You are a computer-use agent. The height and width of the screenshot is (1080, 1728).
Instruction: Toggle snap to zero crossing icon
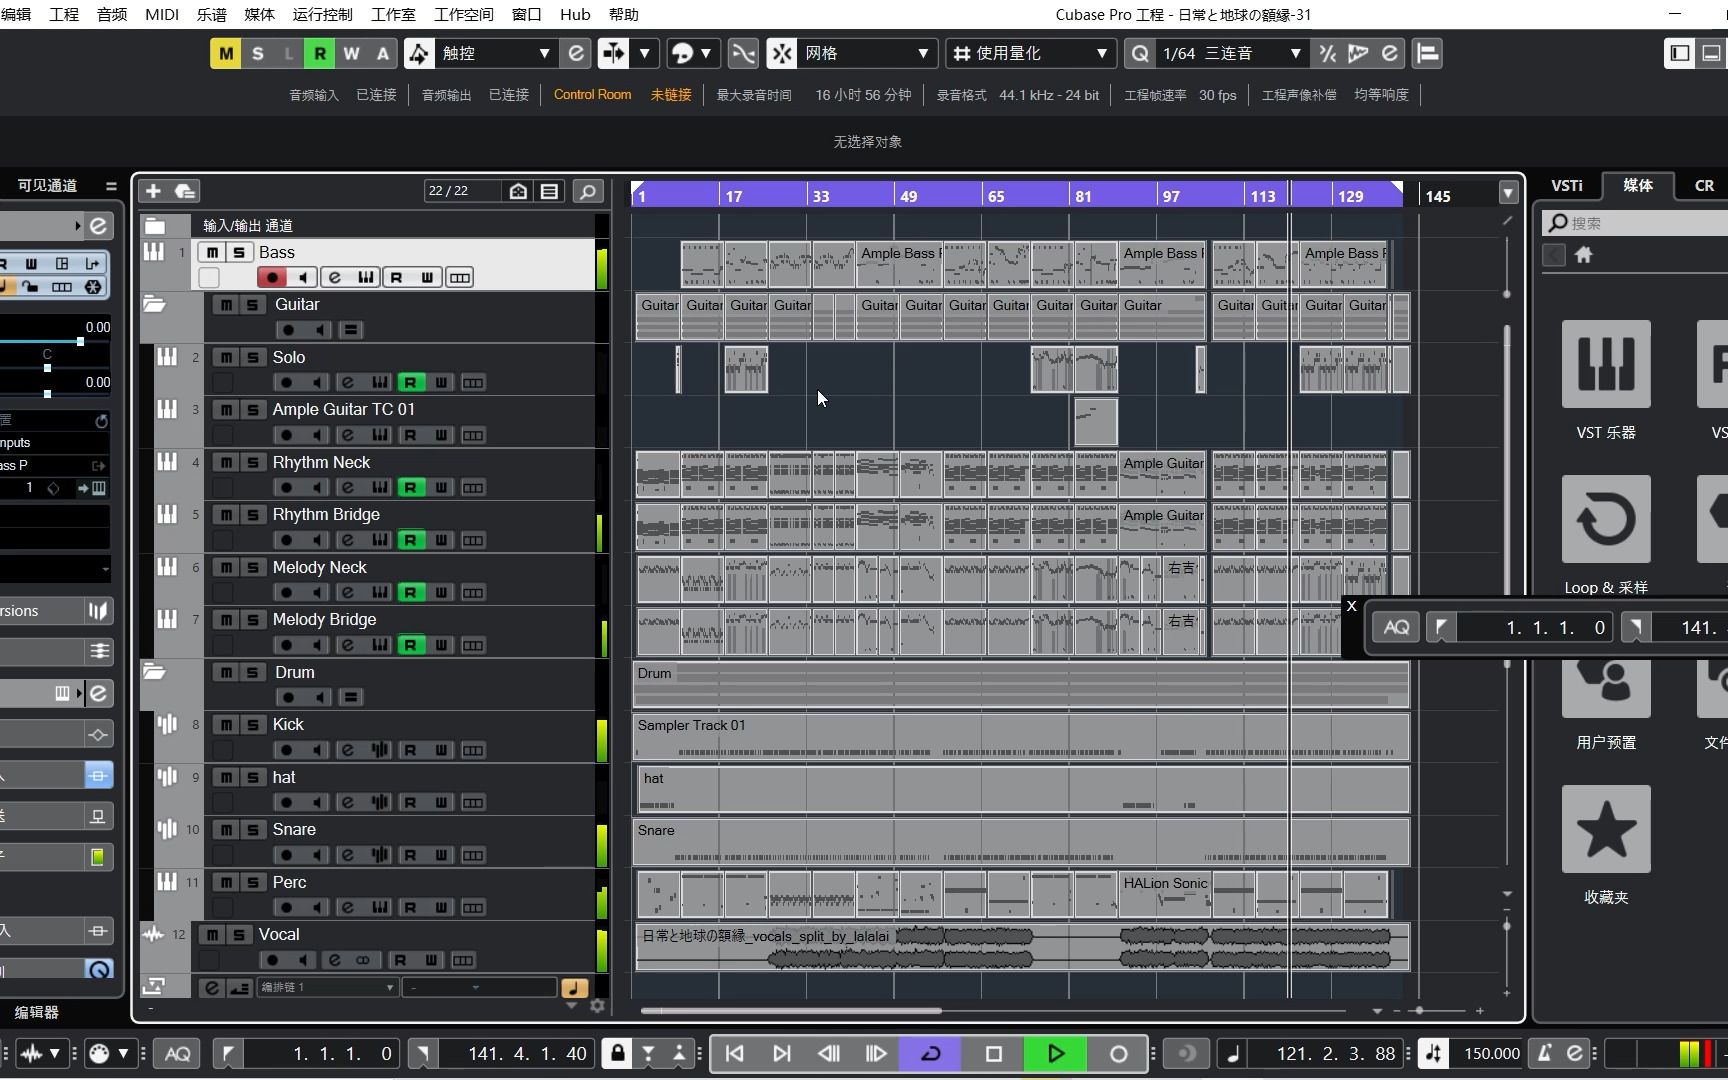click(743, 53)
